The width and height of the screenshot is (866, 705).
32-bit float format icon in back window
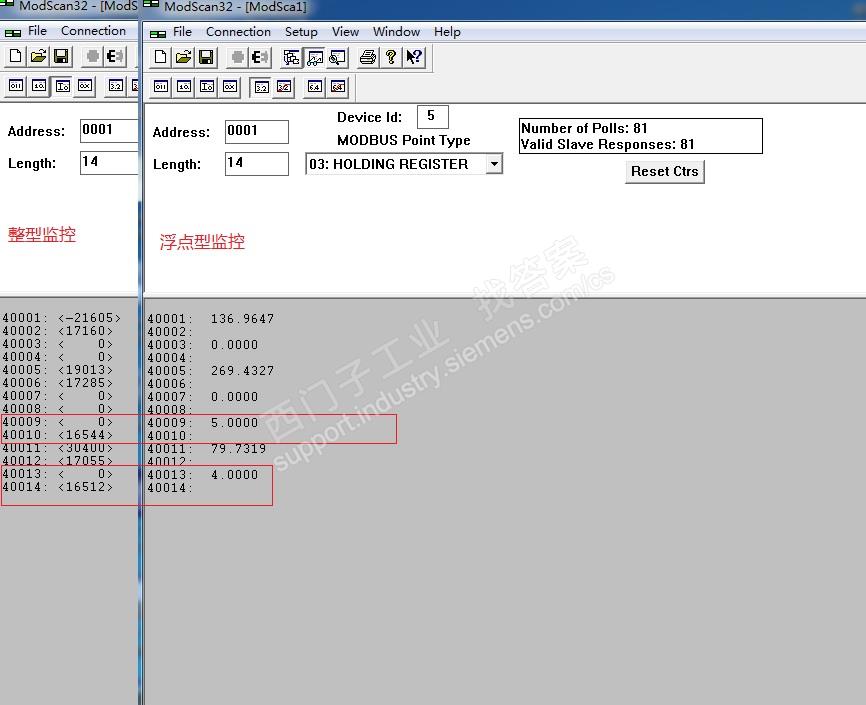coord(115,86)
